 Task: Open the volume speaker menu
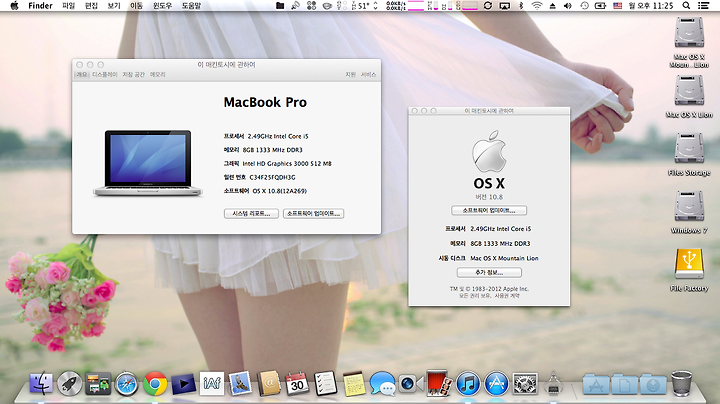tap(568, 6)
